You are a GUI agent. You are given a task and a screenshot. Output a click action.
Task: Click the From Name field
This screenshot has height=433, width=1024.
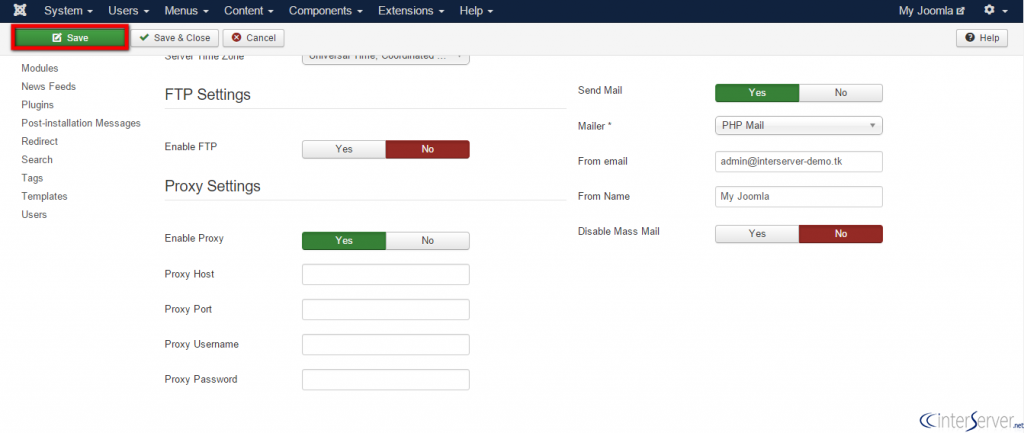(x=799, y=197)
